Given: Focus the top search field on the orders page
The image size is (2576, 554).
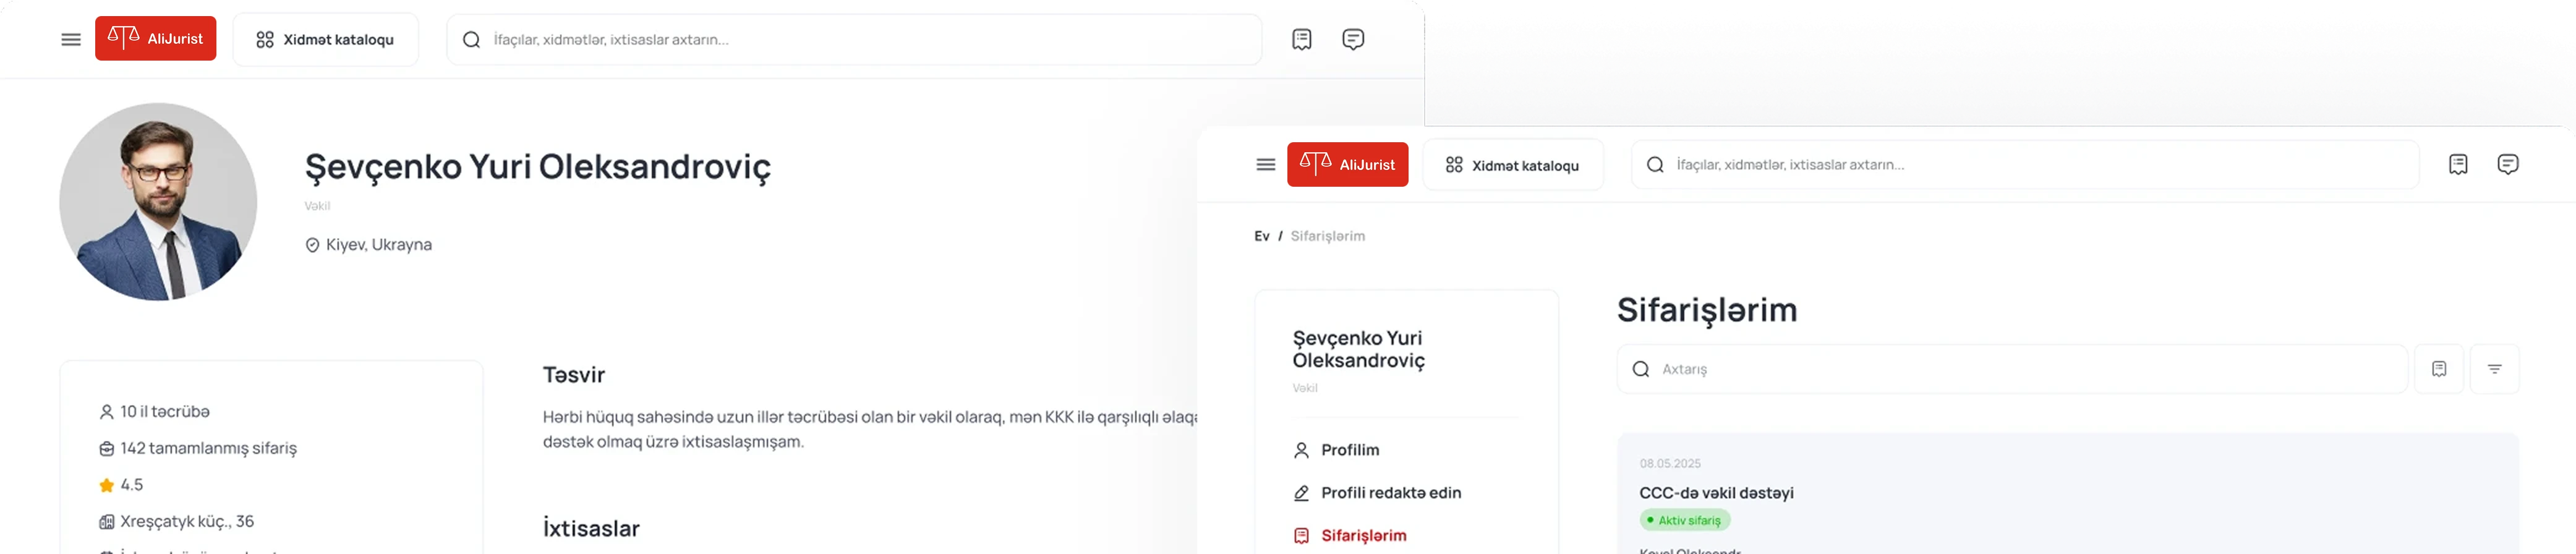Looking at the screenshot, I should pos(2025,165).
